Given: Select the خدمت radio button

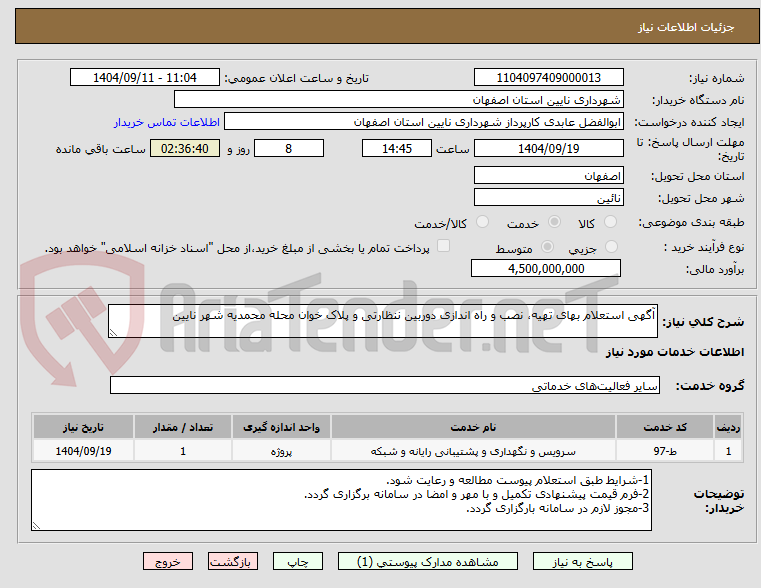Looking at the screenshot, I should (554, 222).
